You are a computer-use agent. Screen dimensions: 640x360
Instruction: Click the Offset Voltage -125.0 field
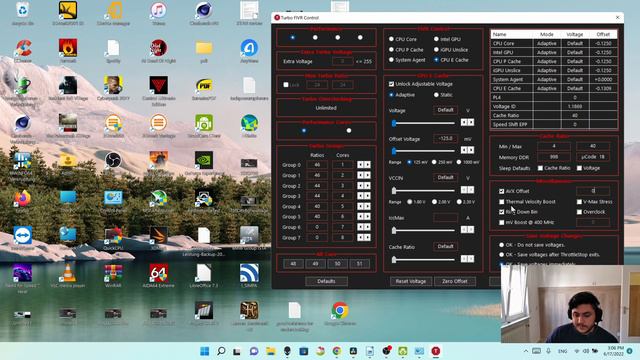445,139
